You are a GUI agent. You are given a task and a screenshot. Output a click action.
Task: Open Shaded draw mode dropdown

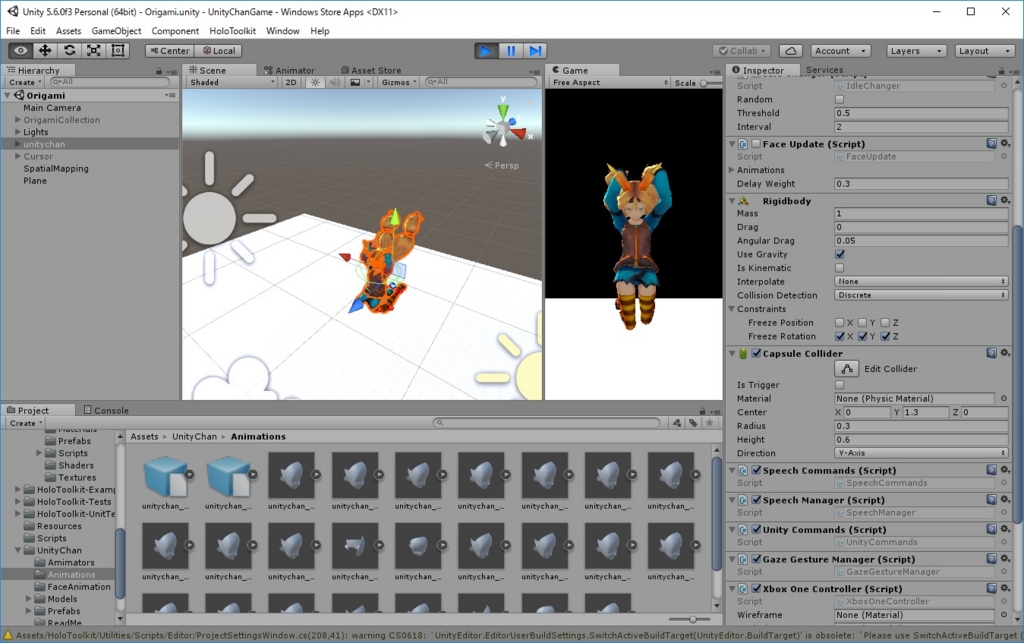click(x=232, y=82)
